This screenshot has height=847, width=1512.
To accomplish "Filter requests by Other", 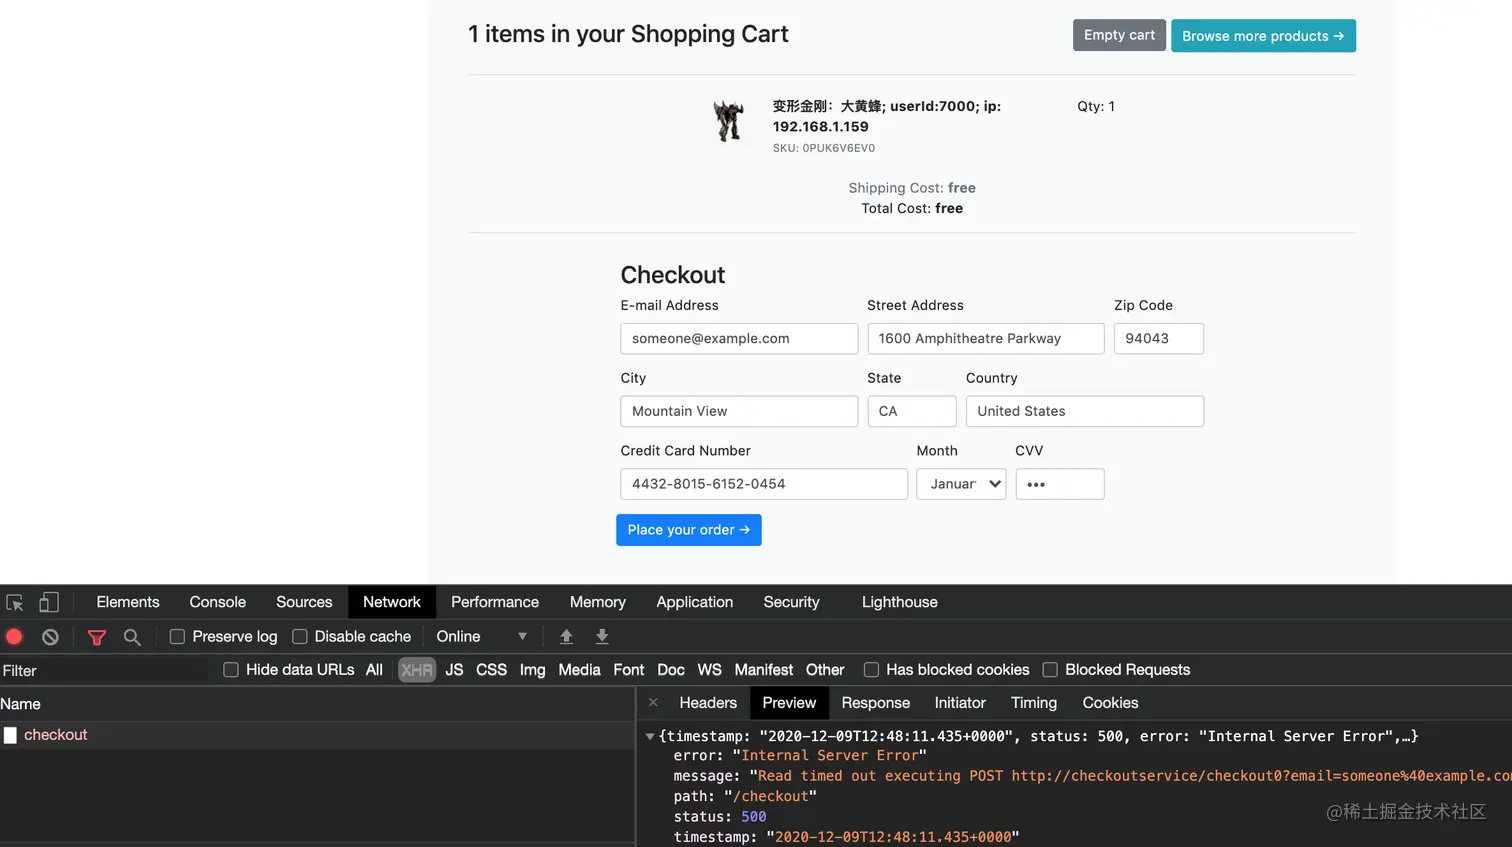I will tap(825, 670).
